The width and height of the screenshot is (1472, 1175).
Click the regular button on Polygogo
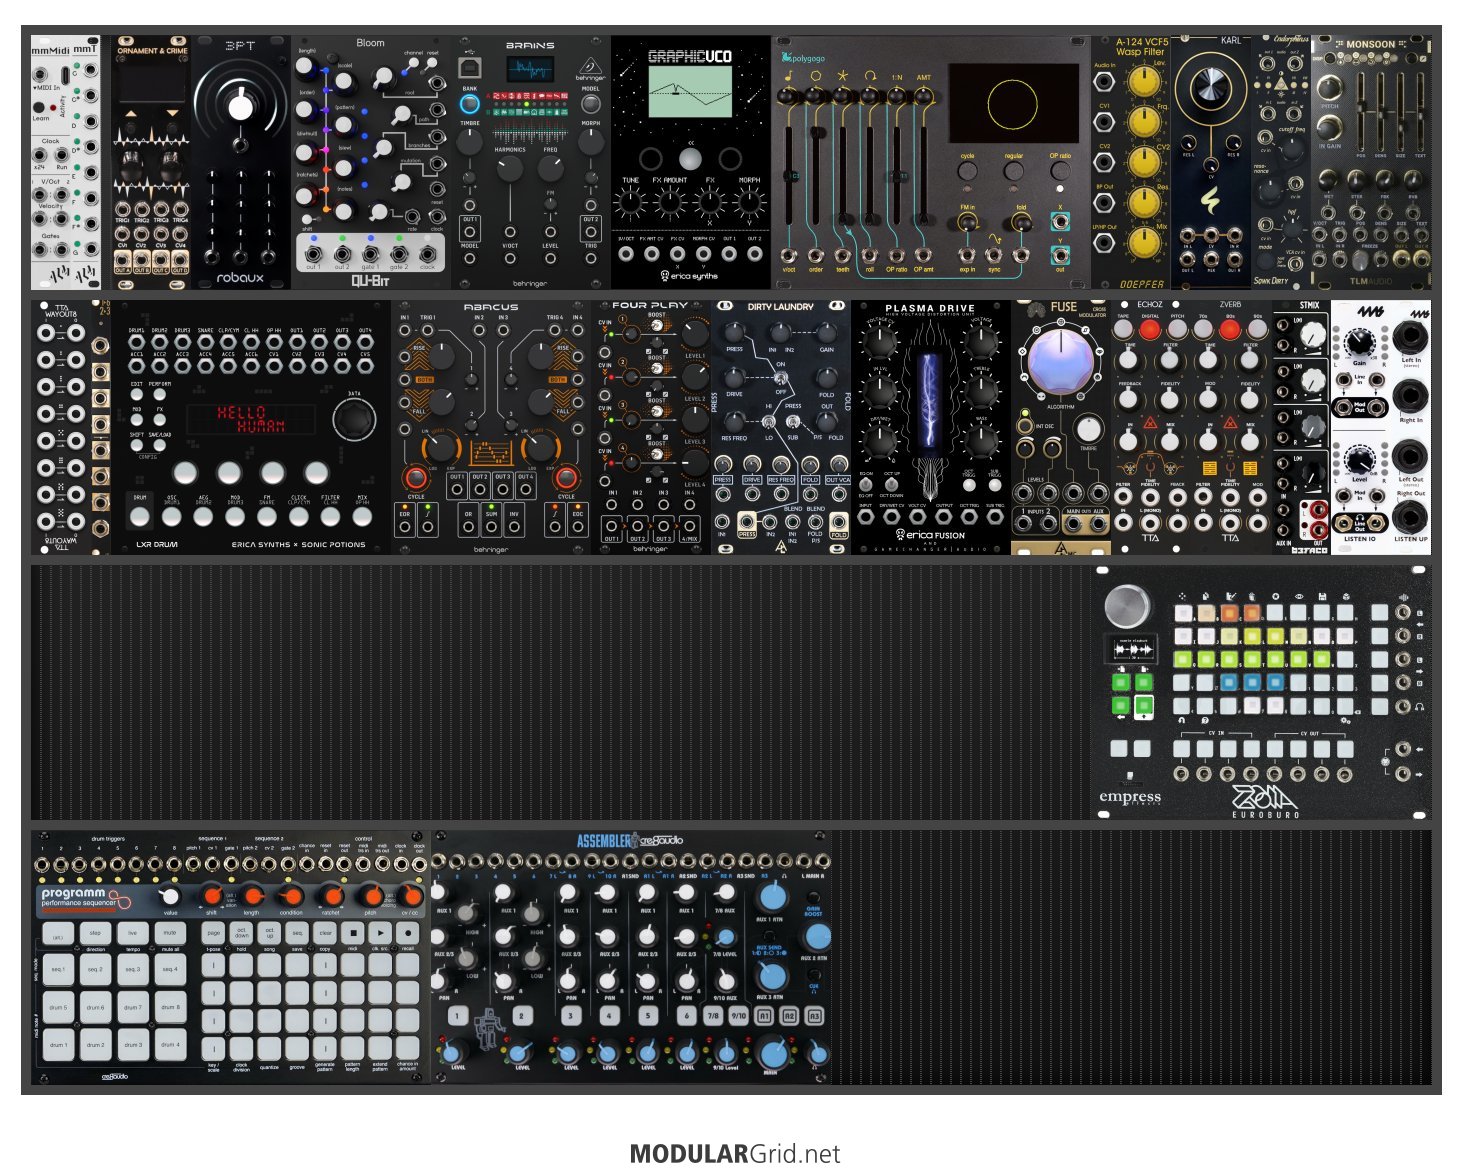(x=1013, y=171)
